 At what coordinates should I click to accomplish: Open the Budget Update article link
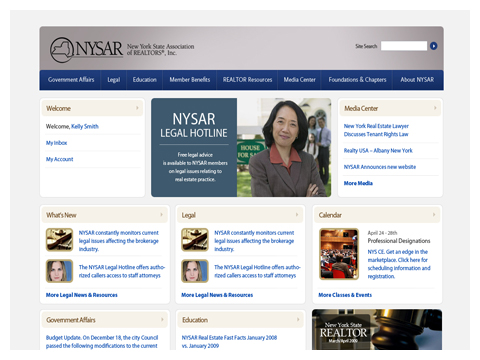pyautogui.click(x=102, y=342)
